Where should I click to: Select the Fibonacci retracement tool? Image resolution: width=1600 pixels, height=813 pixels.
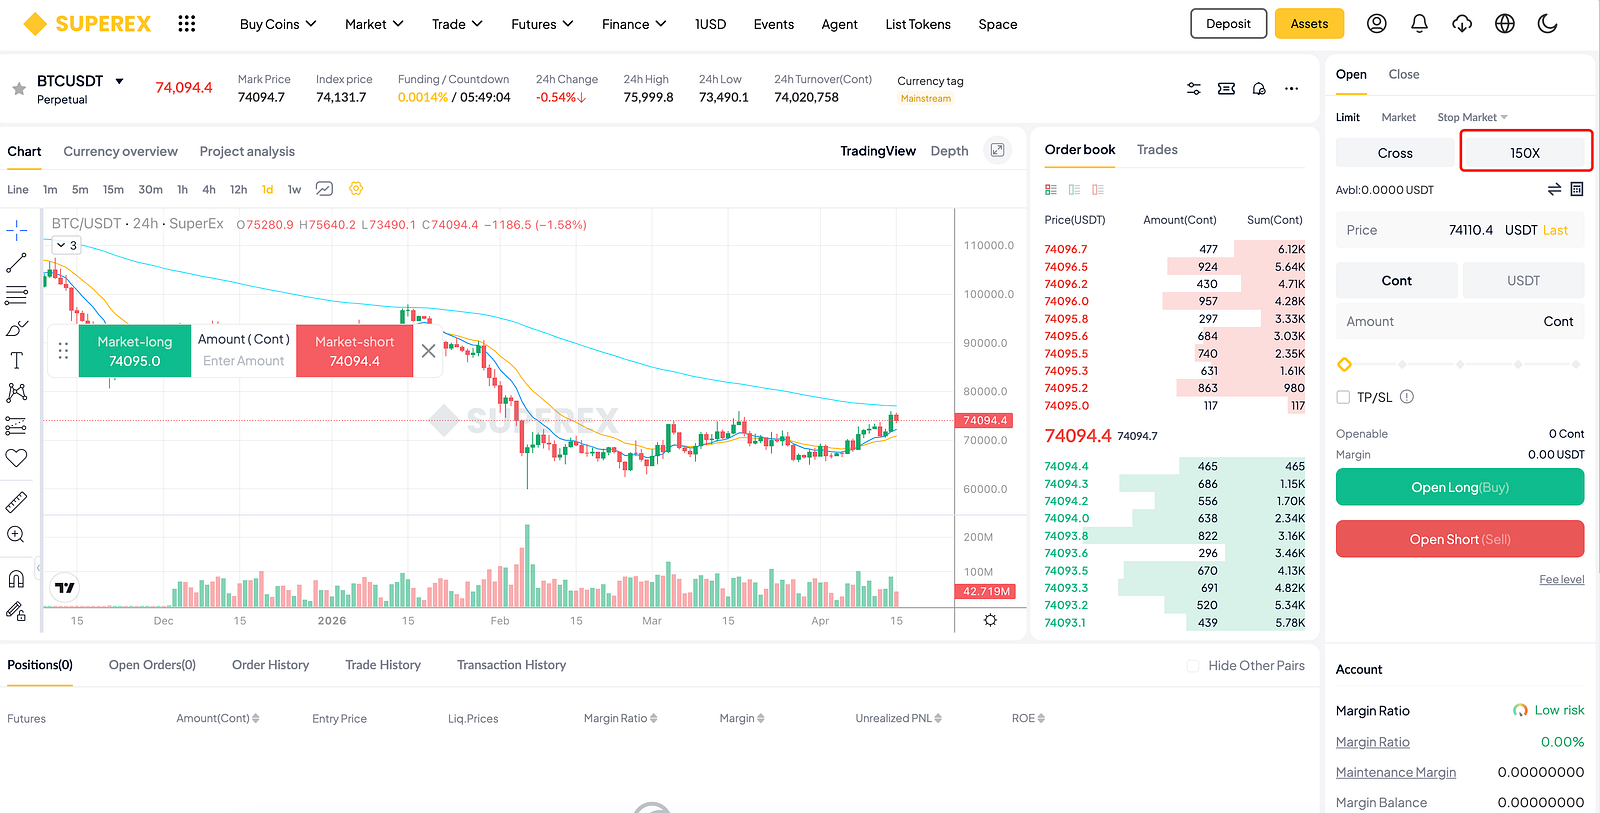tap(17, 295)
